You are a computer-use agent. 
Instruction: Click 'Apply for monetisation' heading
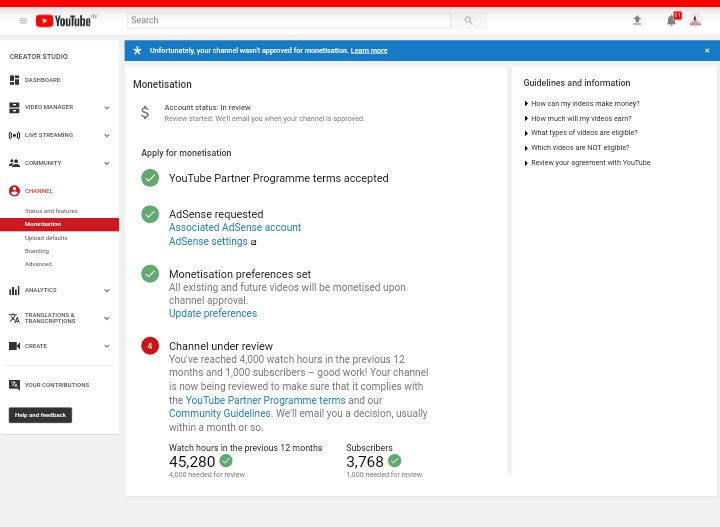(186, 153)
